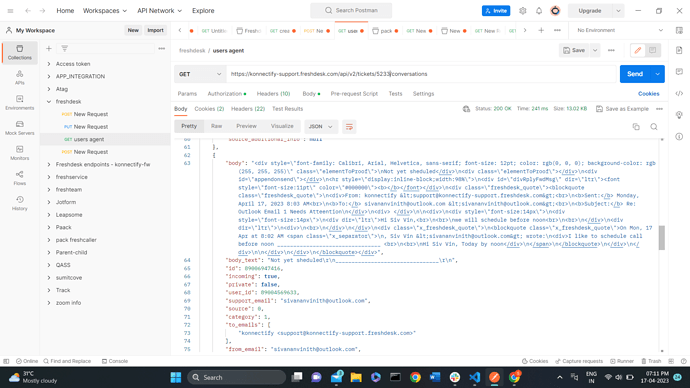Open the documentation icon in right sidebar
690x388 pixels.
pyautogui.click(x=679, y=50)
